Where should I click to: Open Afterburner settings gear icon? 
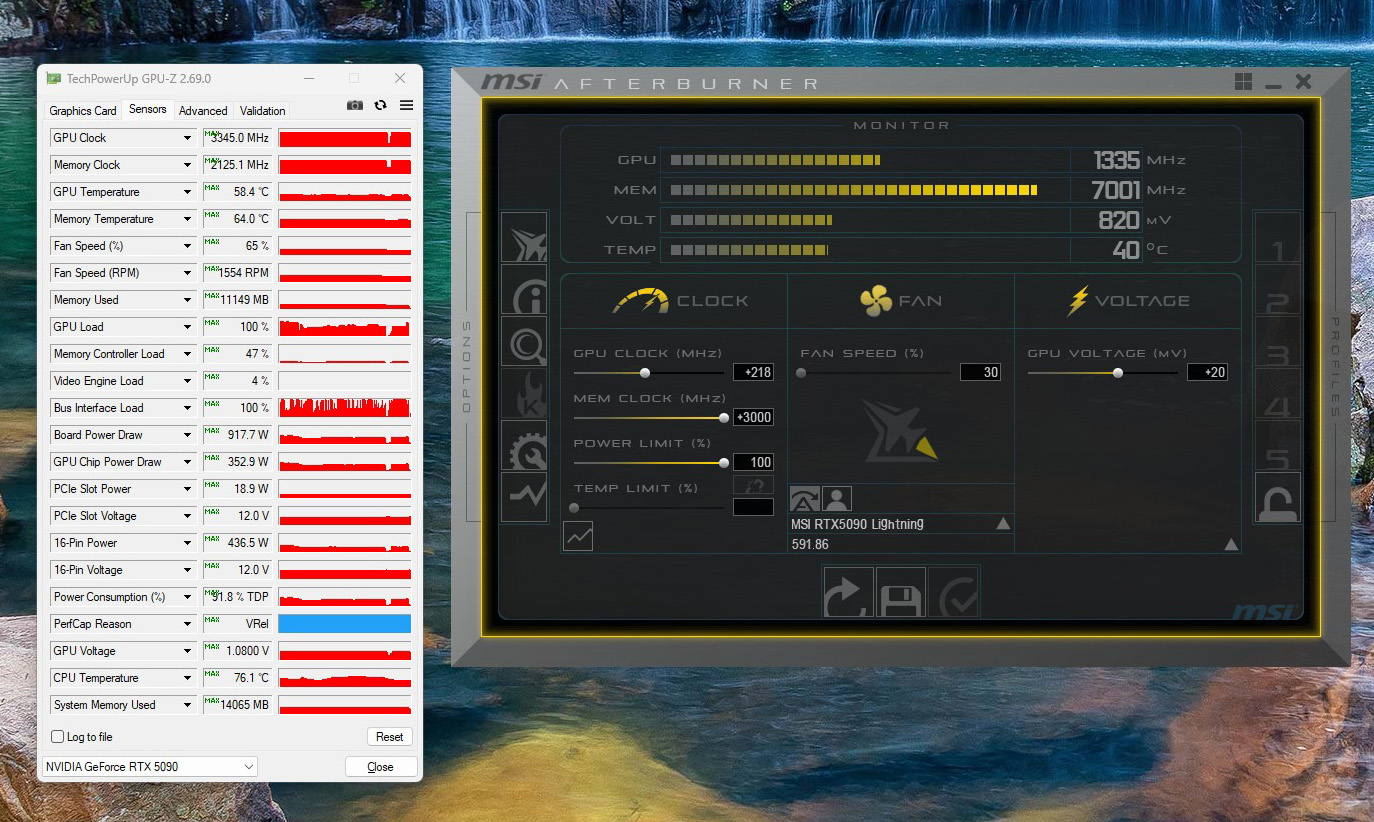pos(524,446)
